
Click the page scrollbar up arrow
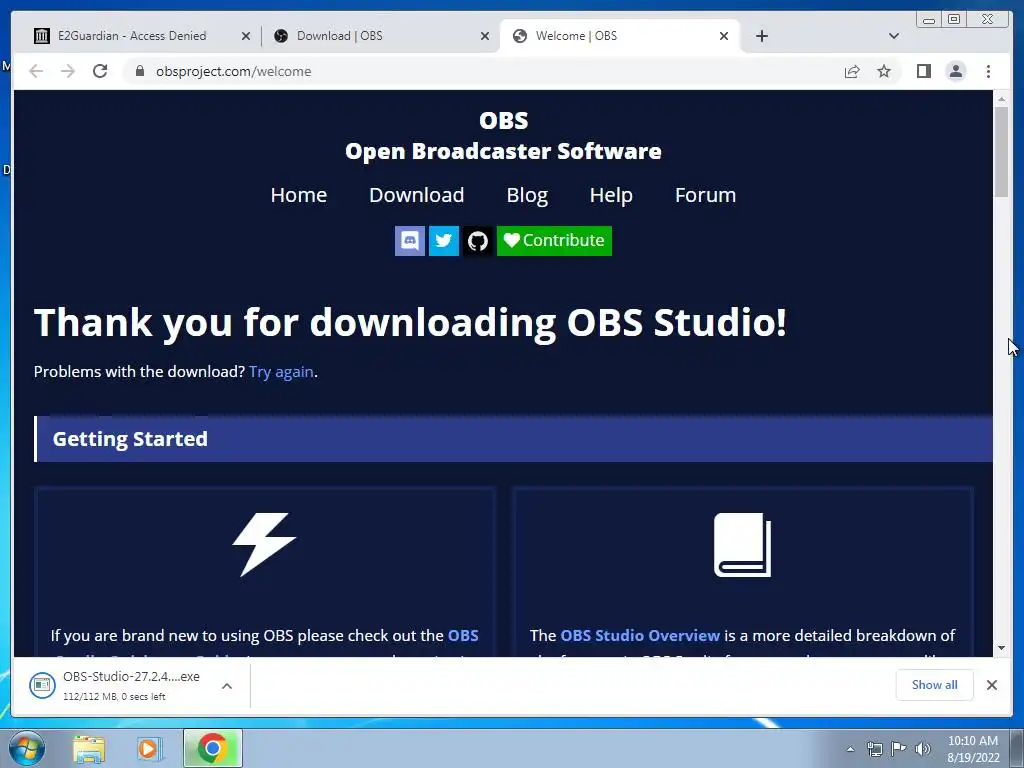click(1001, 99)
